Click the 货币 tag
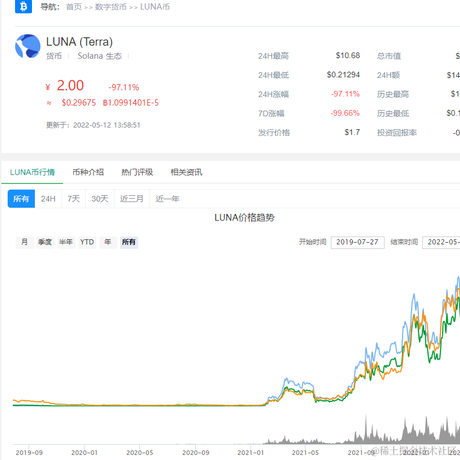The image size is (460, 460). click(x=54, y=56)
